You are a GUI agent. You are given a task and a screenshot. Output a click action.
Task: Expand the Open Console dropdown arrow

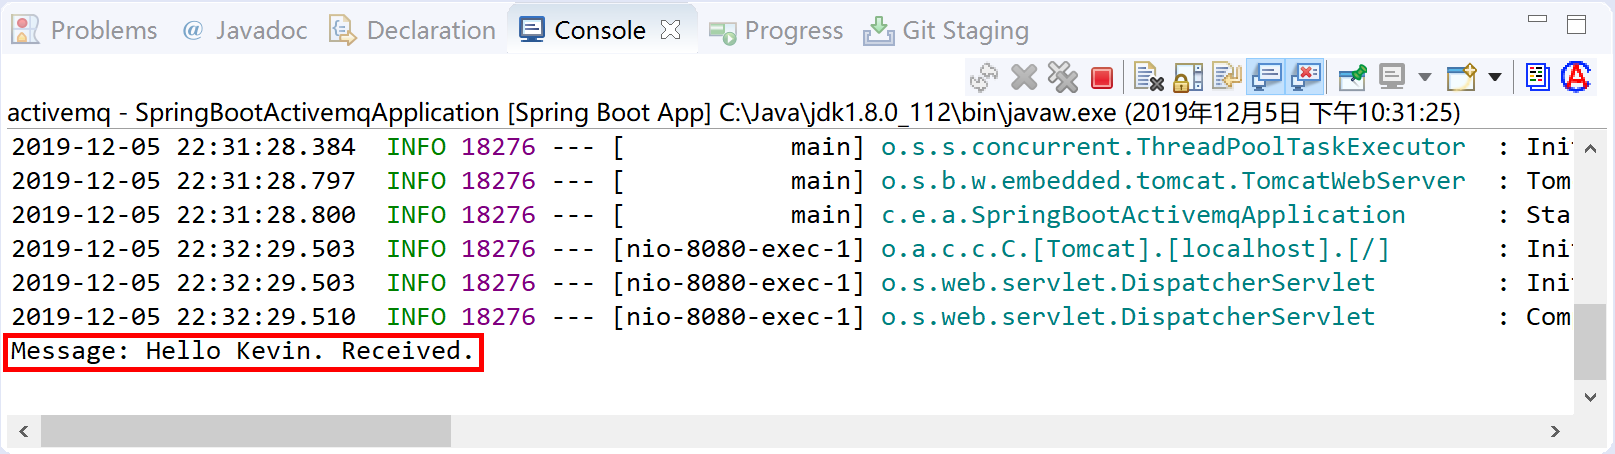(x=1495, y=77)
